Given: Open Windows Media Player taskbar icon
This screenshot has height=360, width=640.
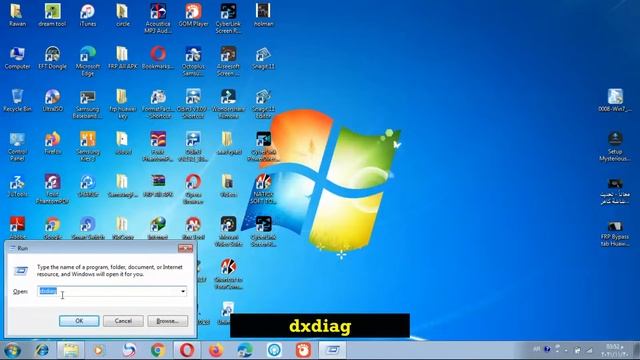Looking at the screenshot, I should pos(99,350).
